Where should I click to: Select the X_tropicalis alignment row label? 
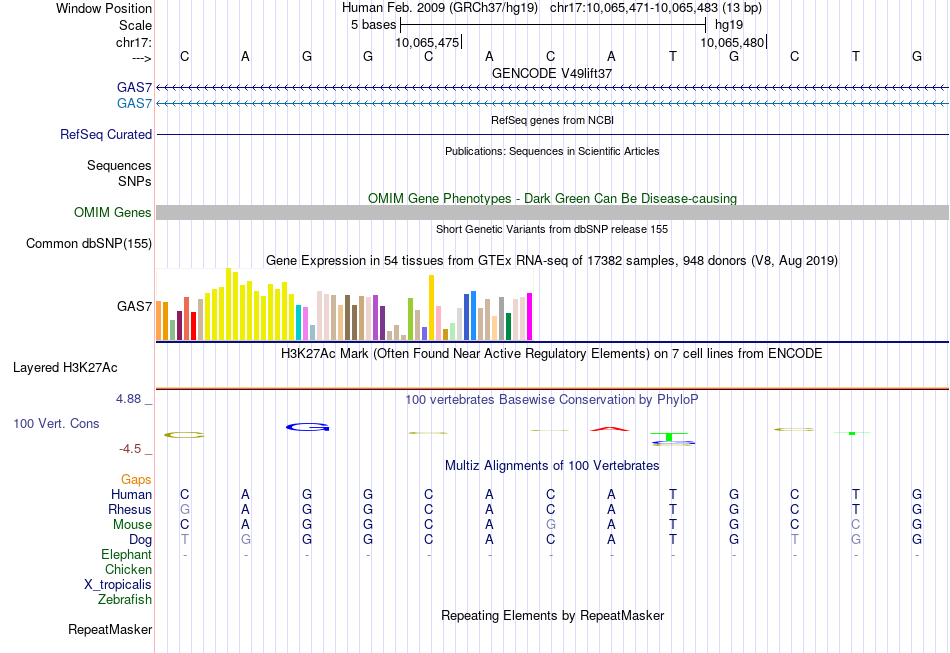pos(118,585)
